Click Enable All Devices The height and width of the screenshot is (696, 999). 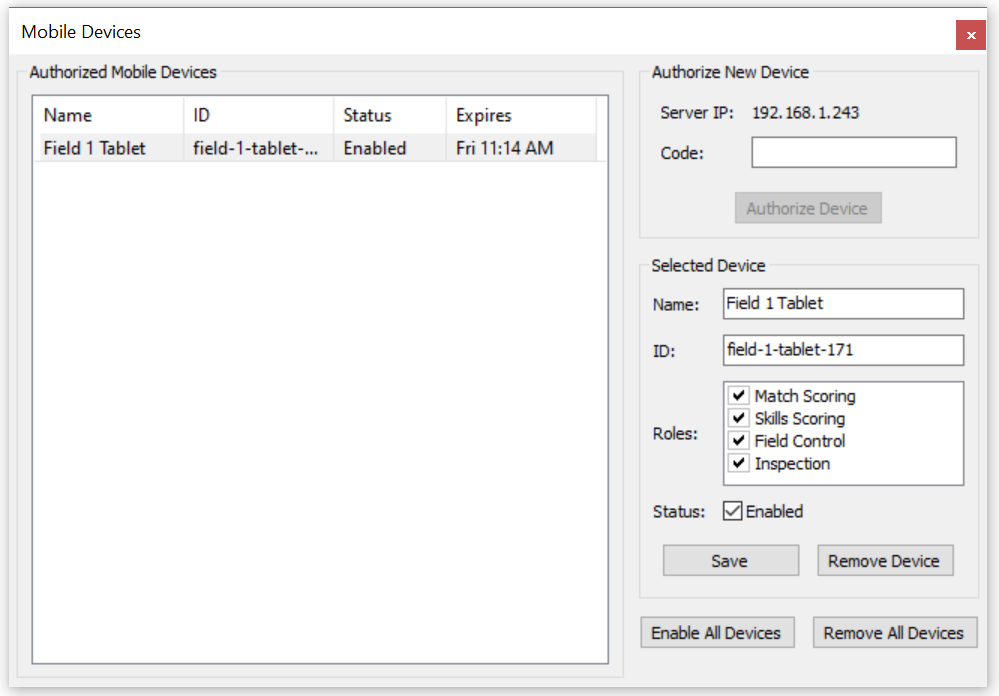pyautogui.click(x=716, y=633)
